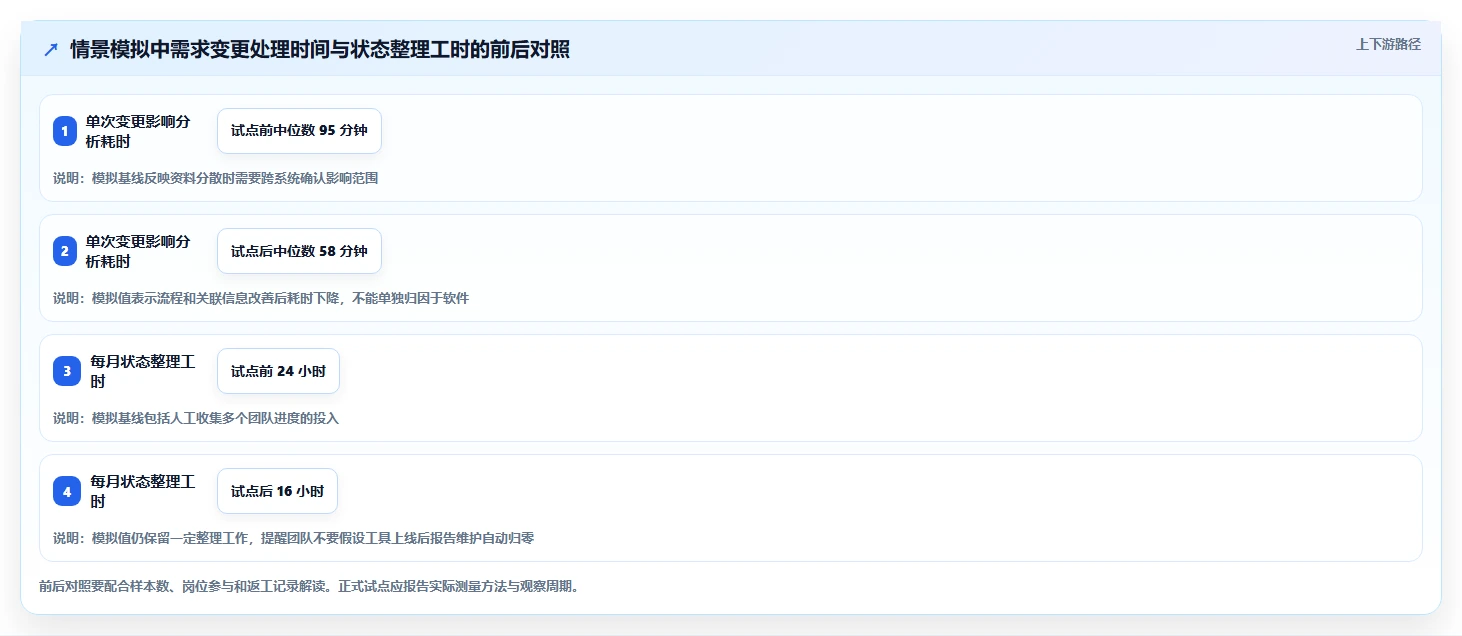Select the 试点后中位数 58 分钟 chip
The width and height of the screenshot is (1462, 636).
299,251
